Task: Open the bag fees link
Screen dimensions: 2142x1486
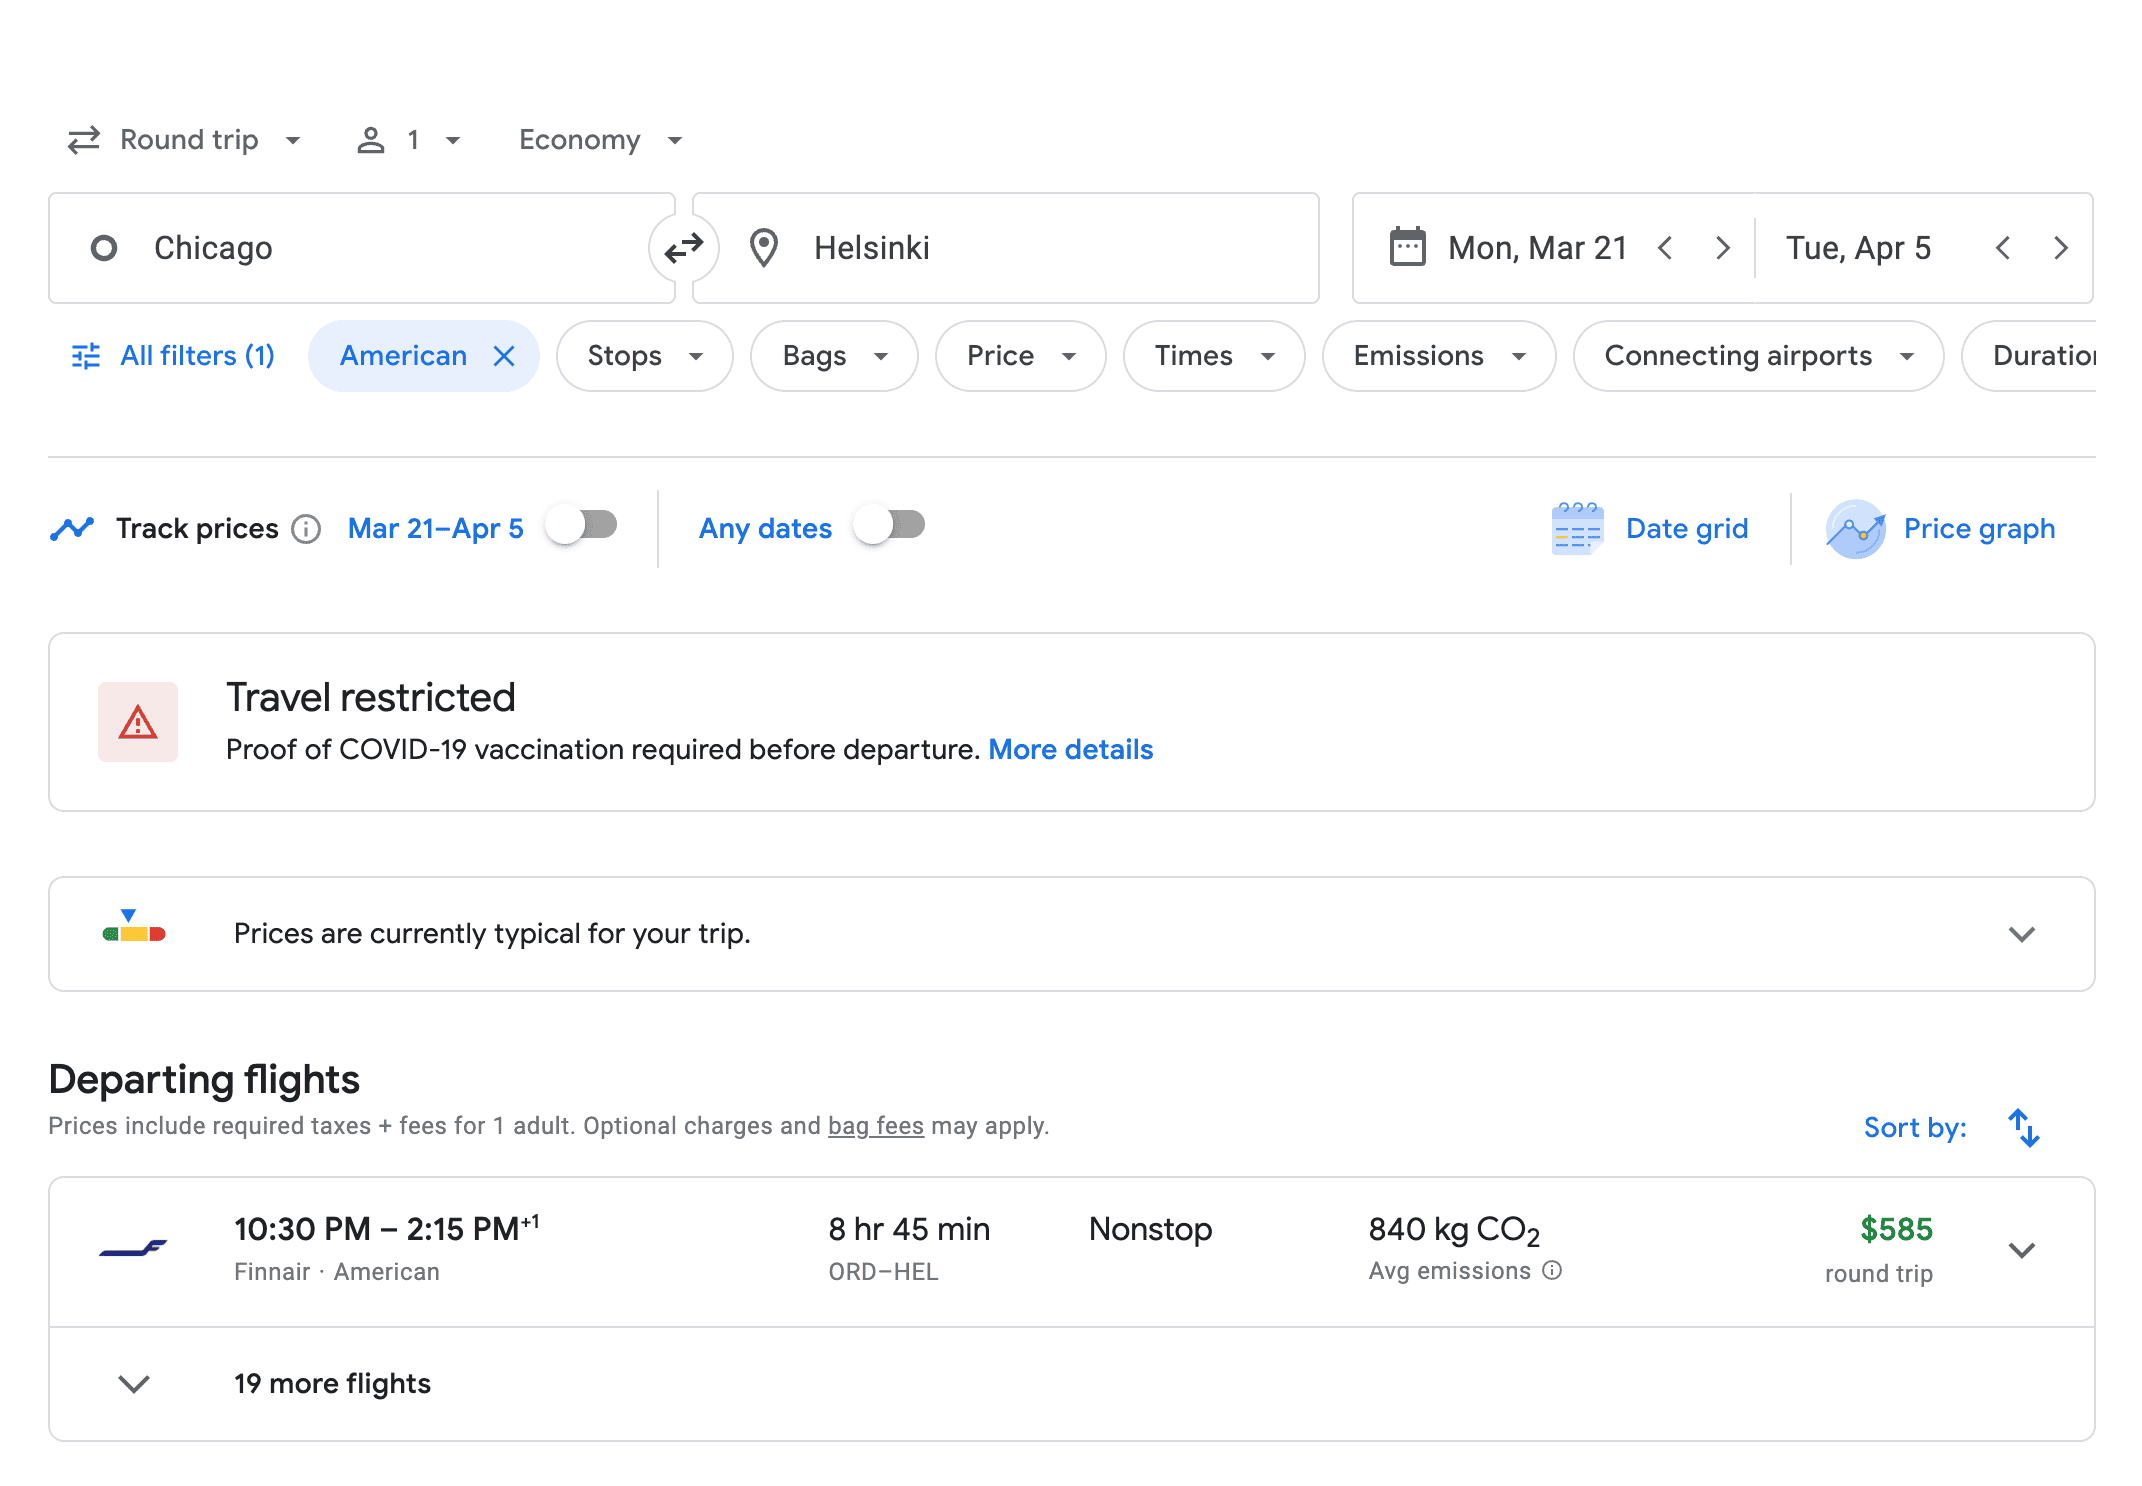Action: [x=876, y=1126]
